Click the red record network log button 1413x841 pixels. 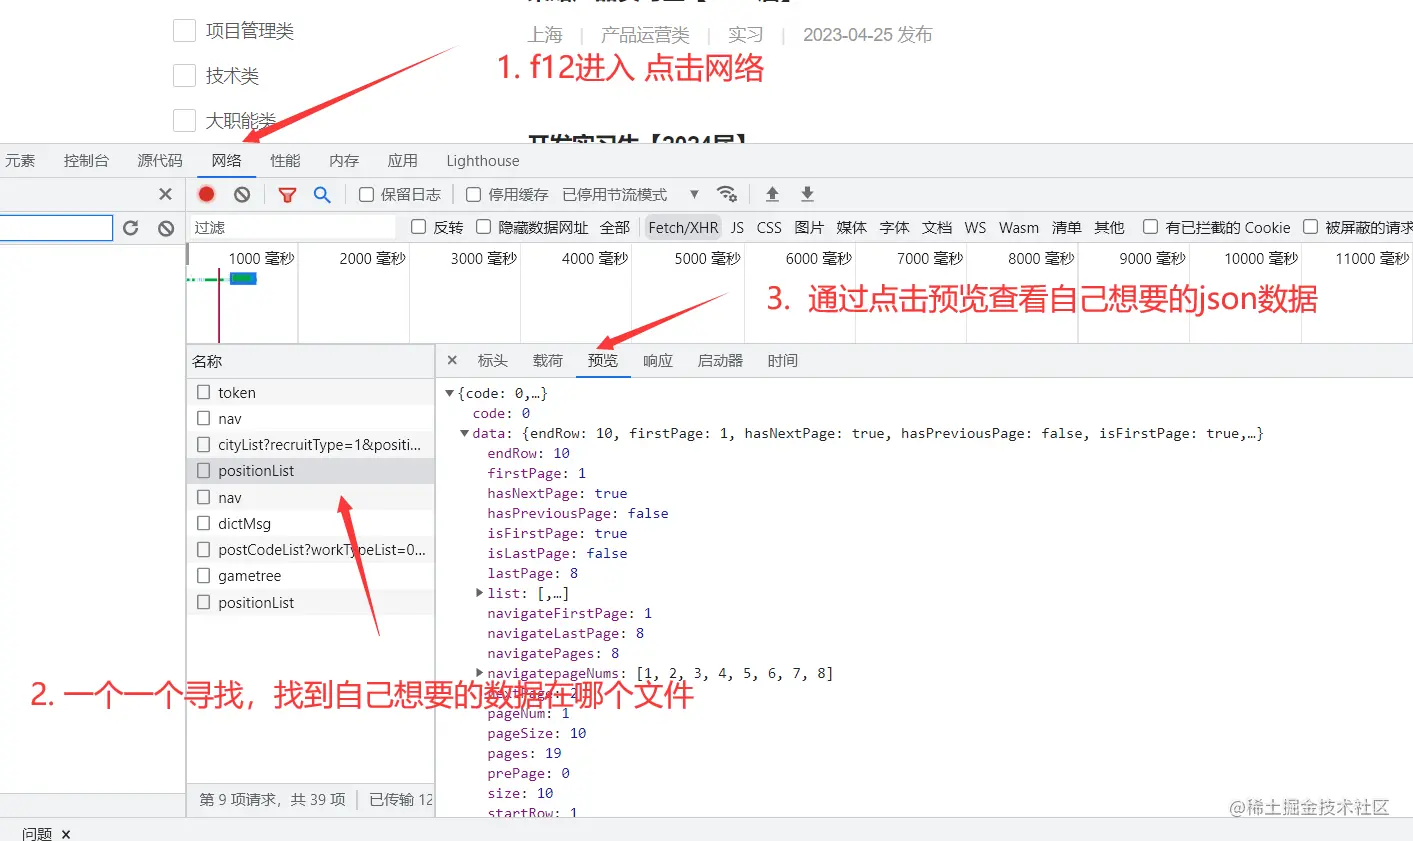tap(207, 194)
